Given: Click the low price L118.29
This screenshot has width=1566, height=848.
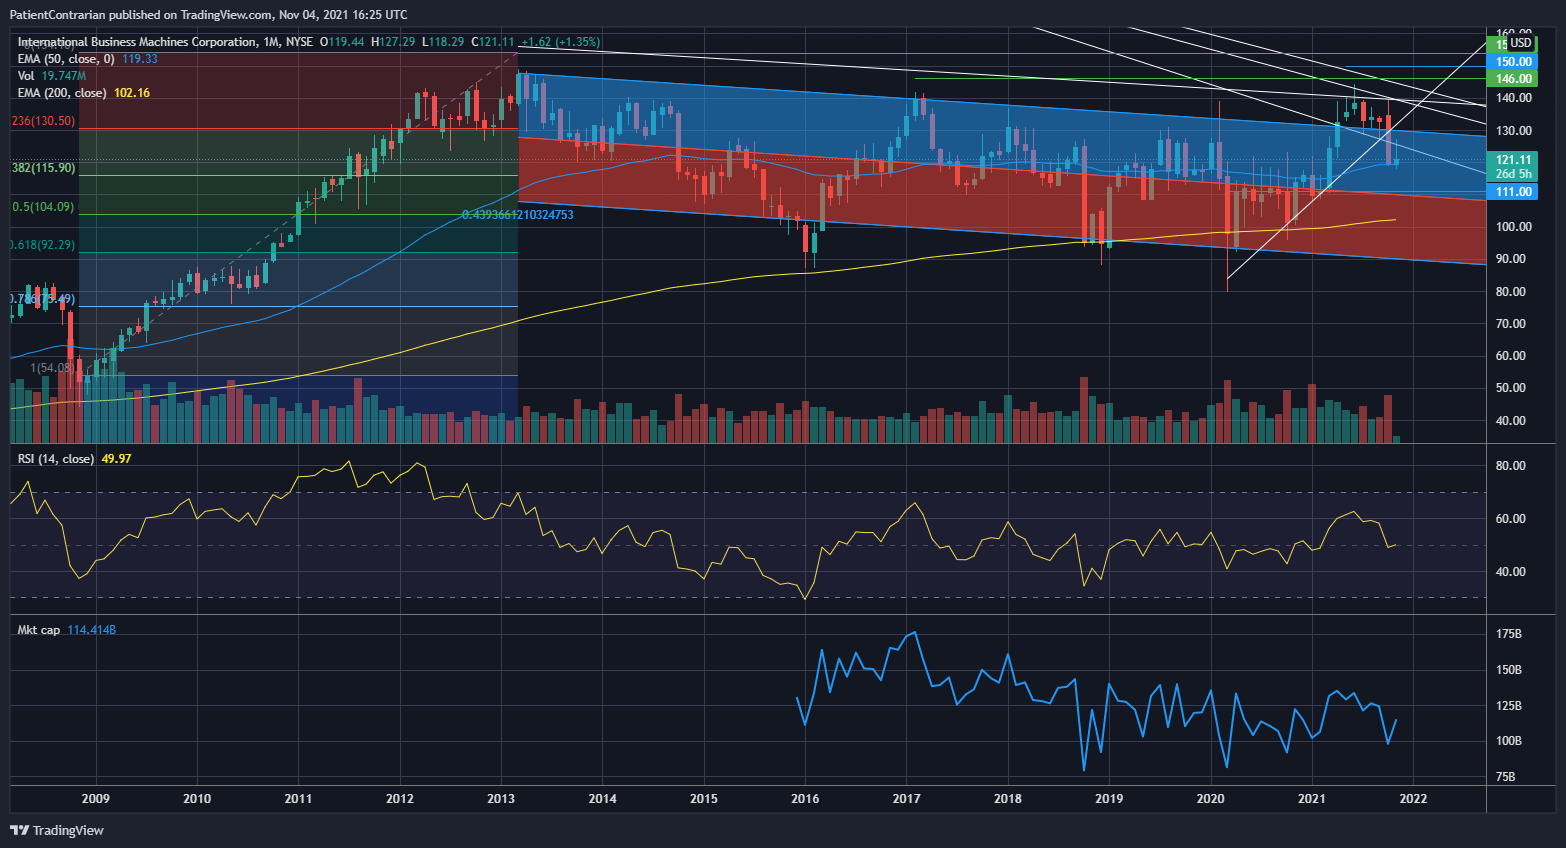Looking at the screenshot, I should tap(443, 42).
